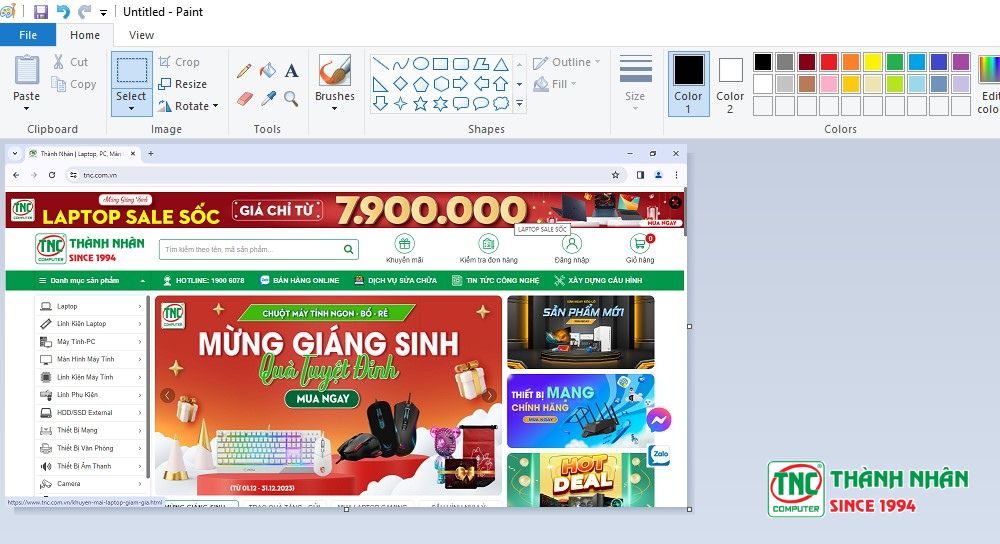1000x544 pixels.
Task: Click the Paste clipboard button
Action: tap(27, 71)
